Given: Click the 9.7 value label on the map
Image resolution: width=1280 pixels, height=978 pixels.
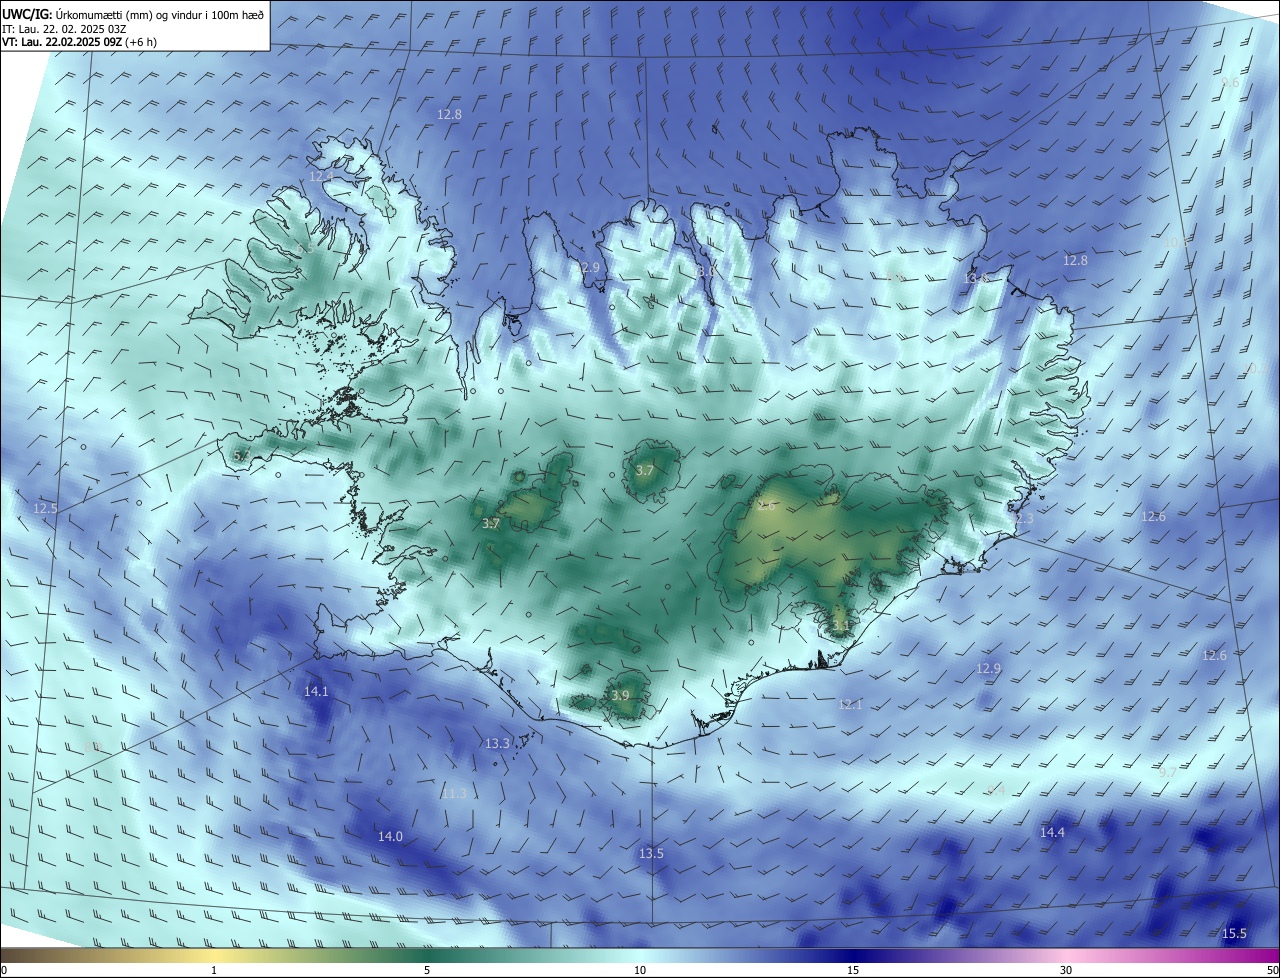Looking at the screenshot, I should point(1167,772).
